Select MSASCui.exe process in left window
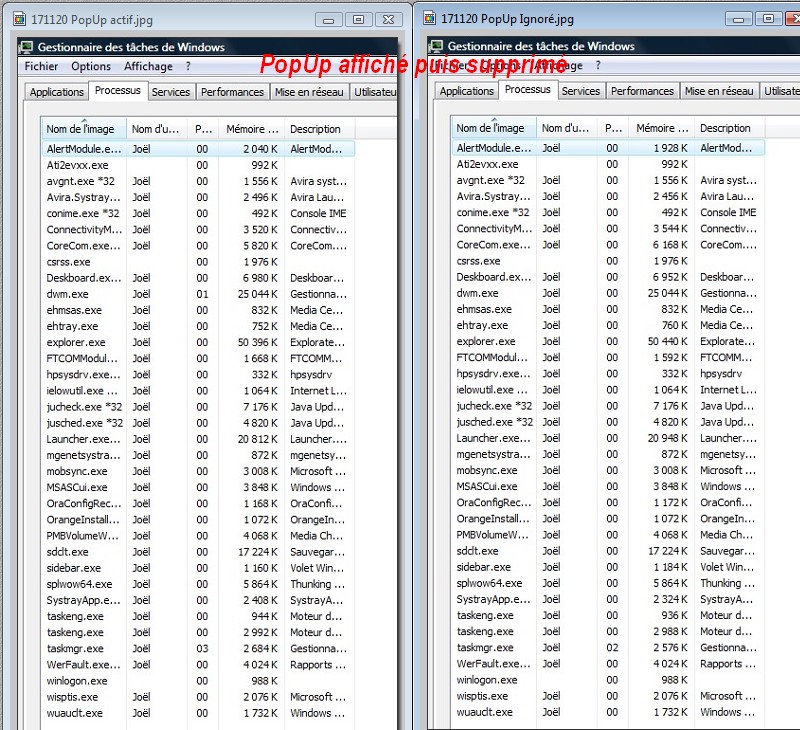 pyautogui.click(x=198, y=487)
